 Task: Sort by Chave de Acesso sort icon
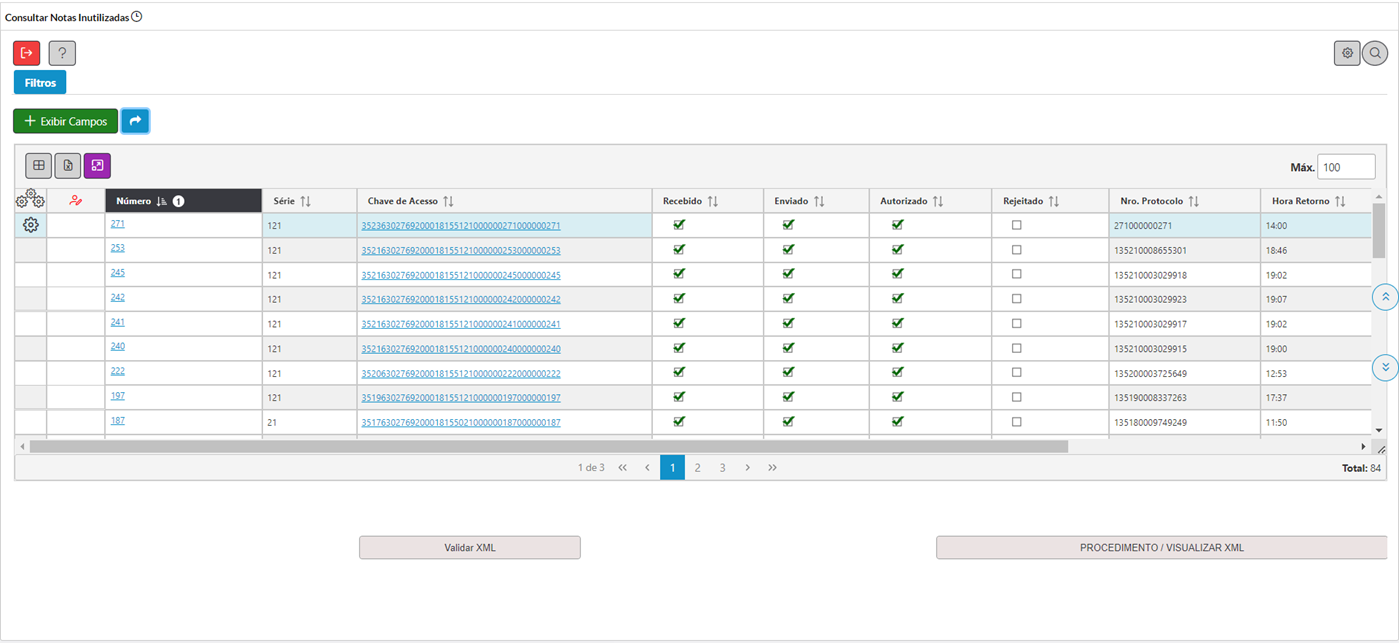(x=449, y=201)
